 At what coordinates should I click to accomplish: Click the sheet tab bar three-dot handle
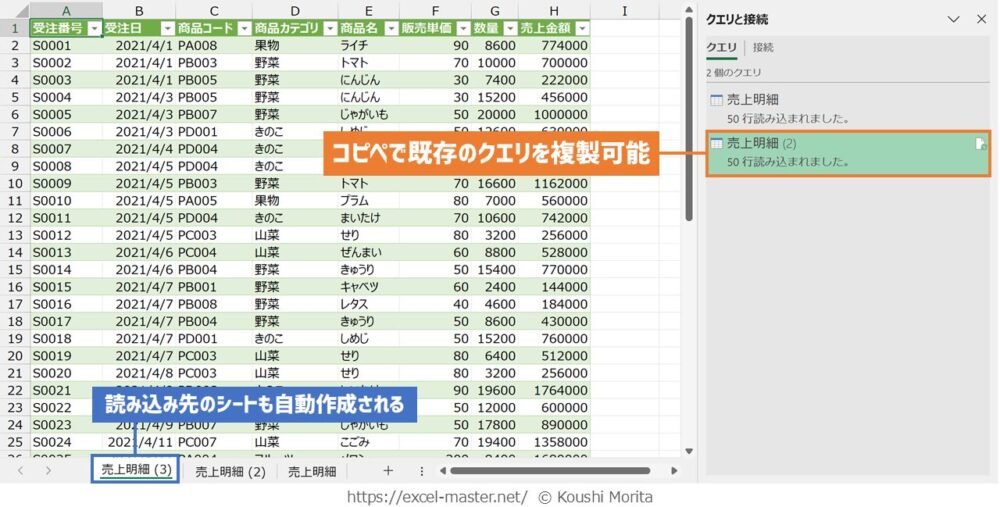(x=421, y=471)
